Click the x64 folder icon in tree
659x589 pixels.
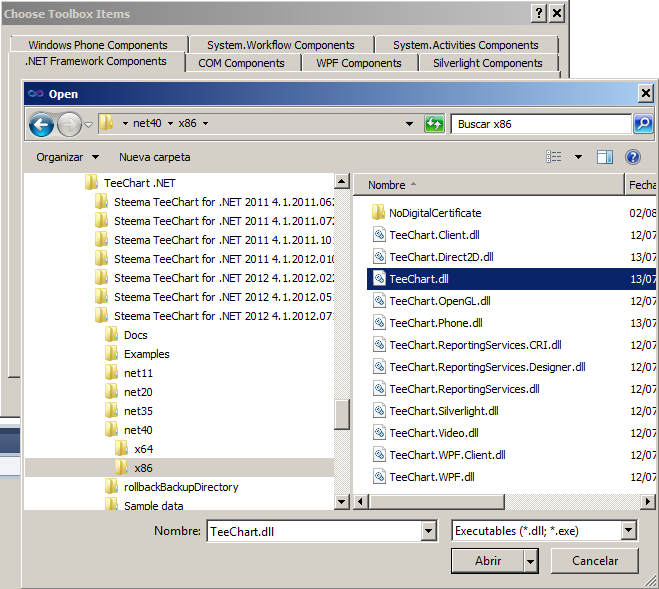pyautogui.click(x=122, y=448)
